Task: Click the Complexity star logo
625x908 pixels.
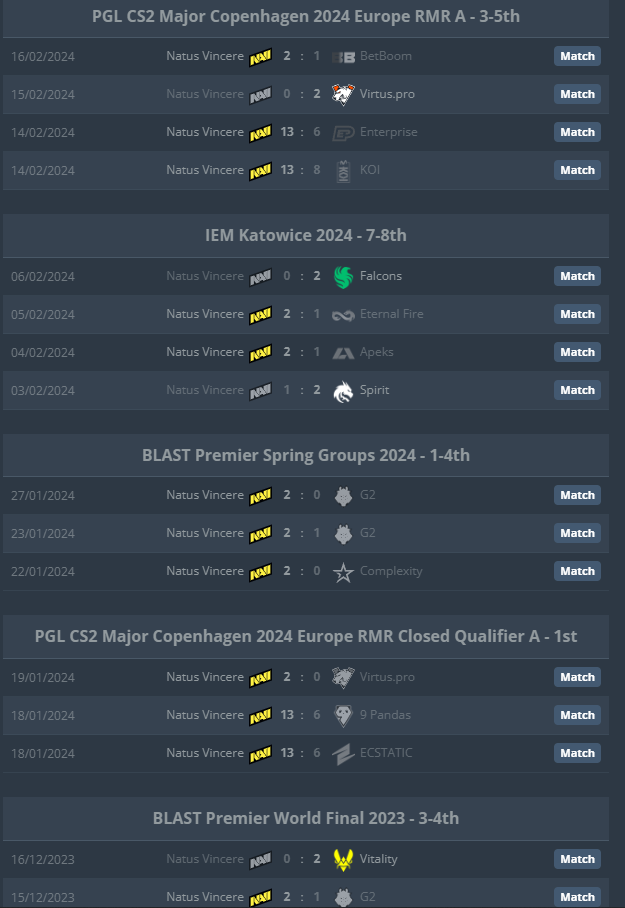Action: point(343,572)
